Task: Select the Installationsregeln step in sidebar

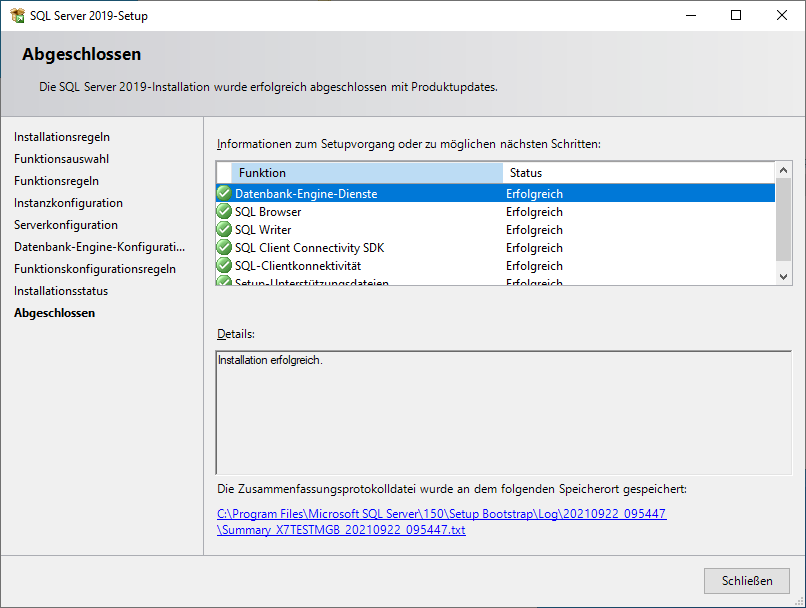Action: coord(62,137)
